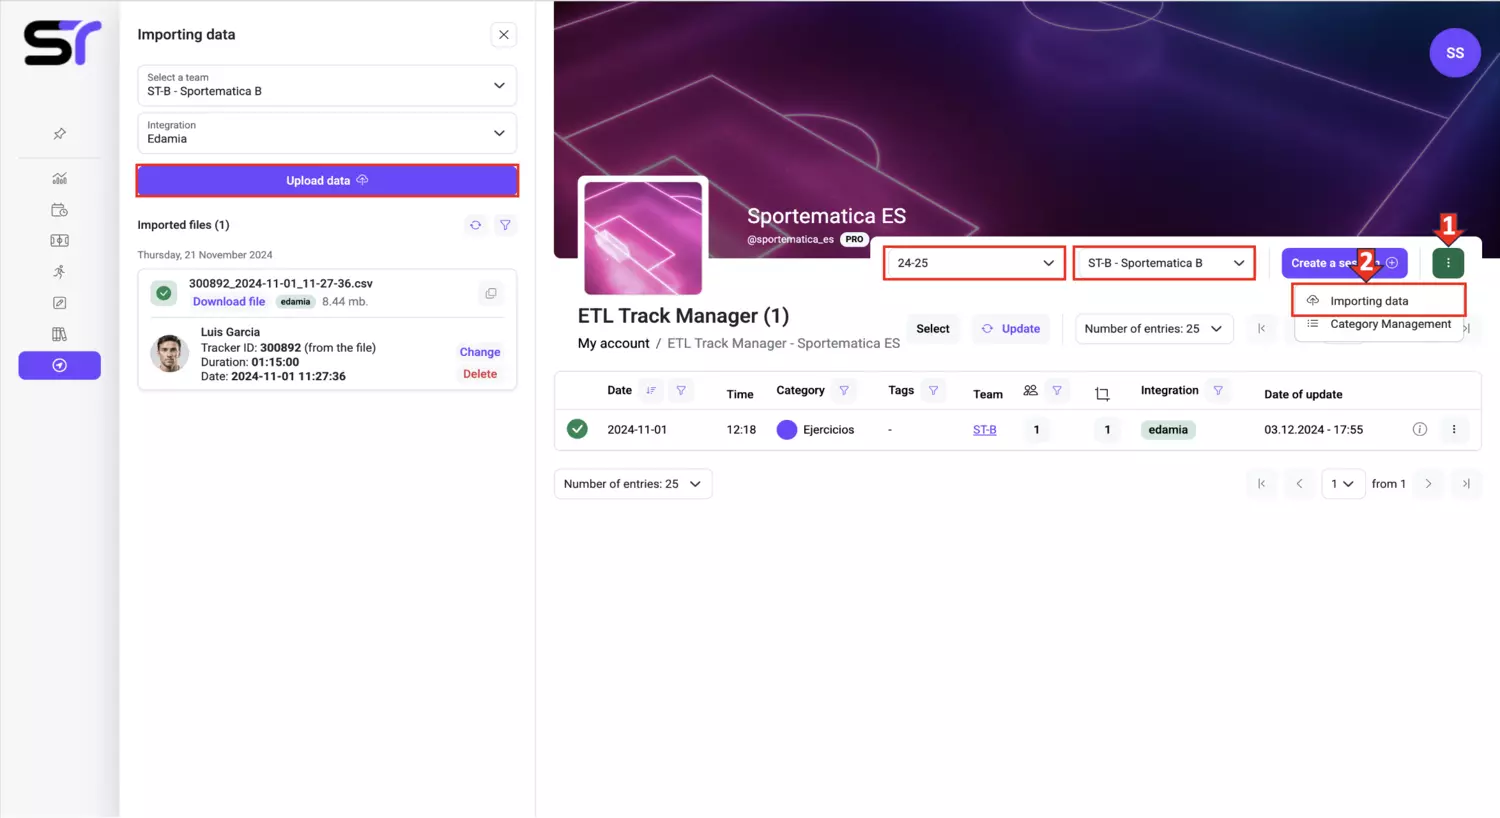Screen dimensions: 1500x818
Task: Open row options for the 2024-11-01 entry
Action: (1454, 429)
